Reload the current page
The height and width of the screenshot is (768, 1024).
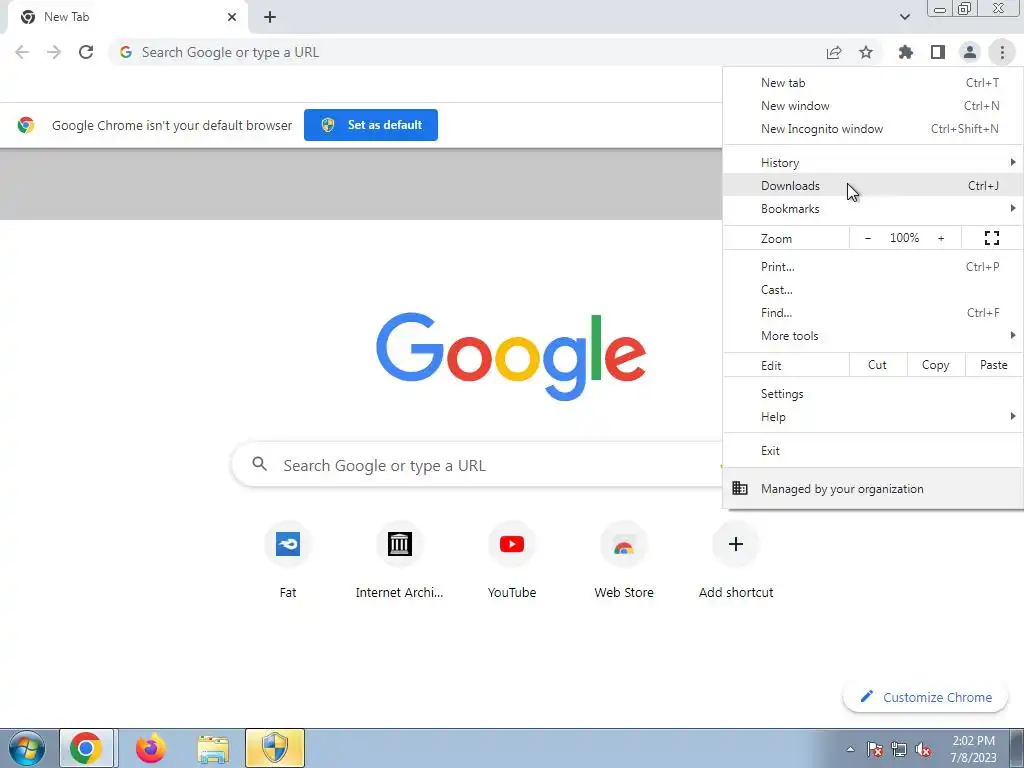86,52
